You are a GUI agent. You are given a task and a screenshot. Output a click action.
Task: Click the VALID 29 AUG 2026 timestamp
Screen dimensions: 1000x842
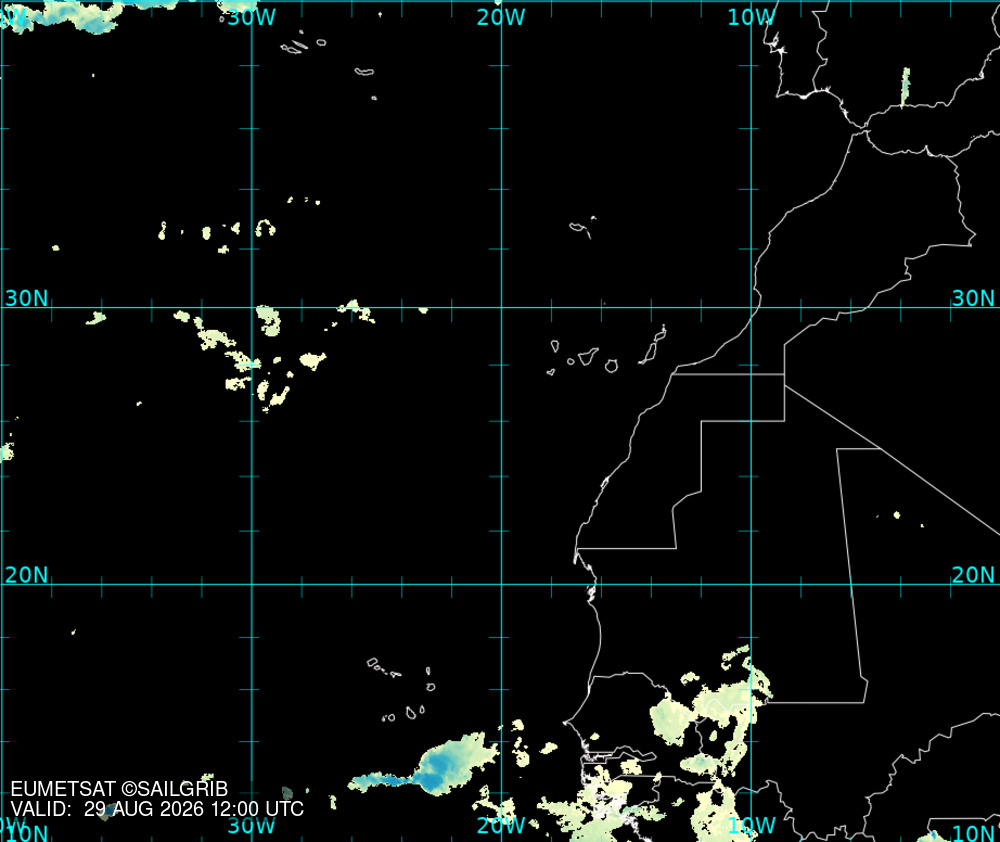click(x=157, y=809)
